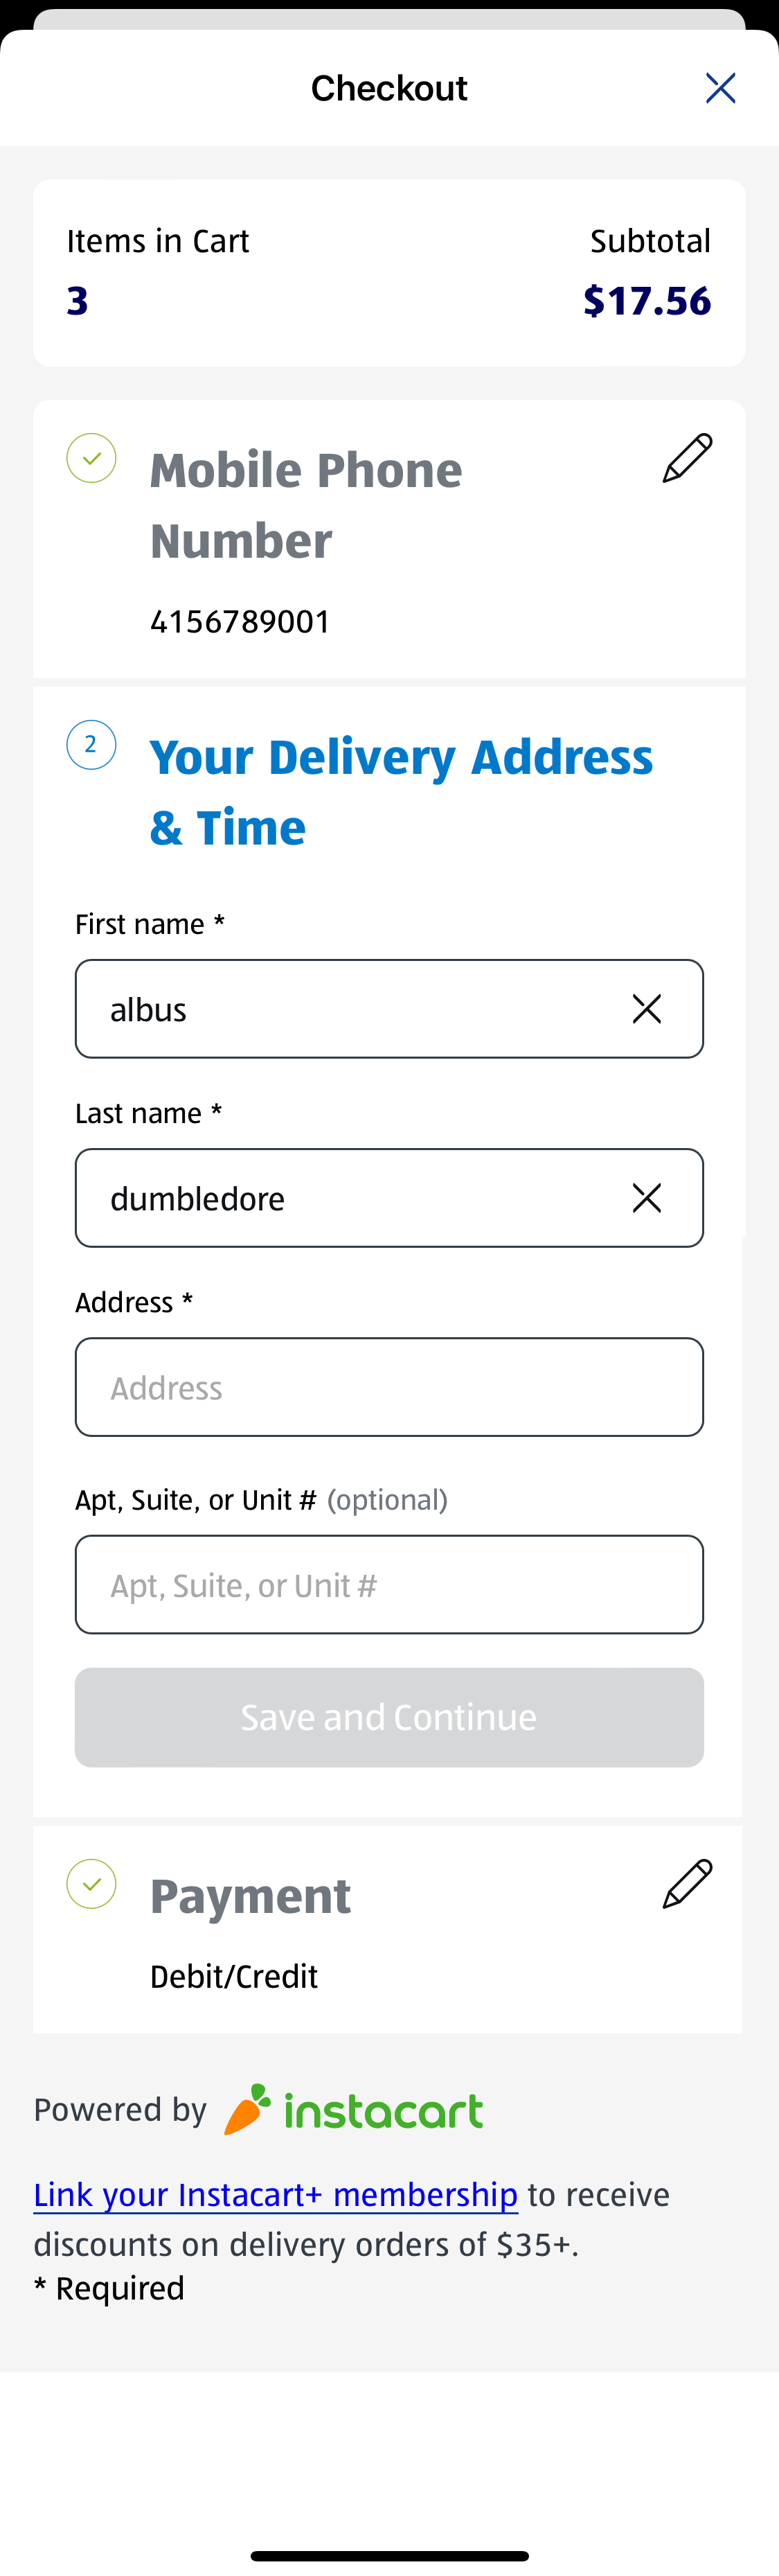The image size is (779, 2576).
Task: Click the Apt, Suite, or Unit field
Action: point(389,1584)
